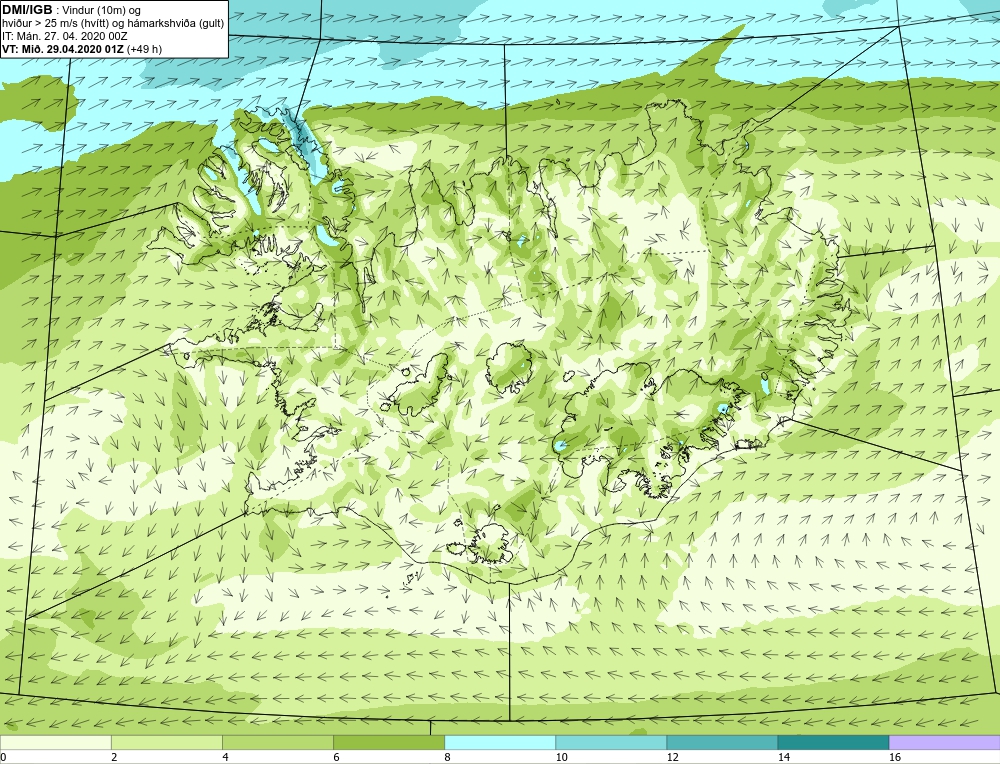Screen dimensions: 1000x764
Task: Click the 2–4 m/s light green legend swatch
Action: click(166, 742)
